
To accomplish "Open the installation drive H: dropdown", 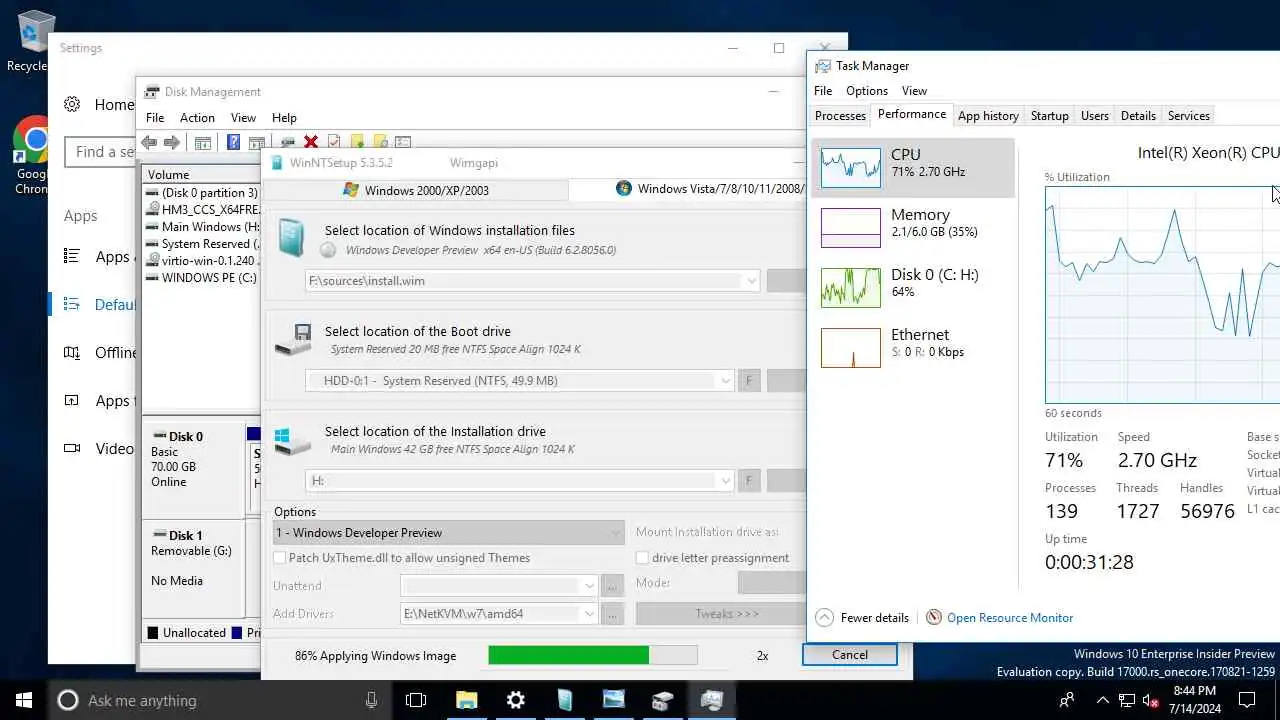I will (726, 481).
